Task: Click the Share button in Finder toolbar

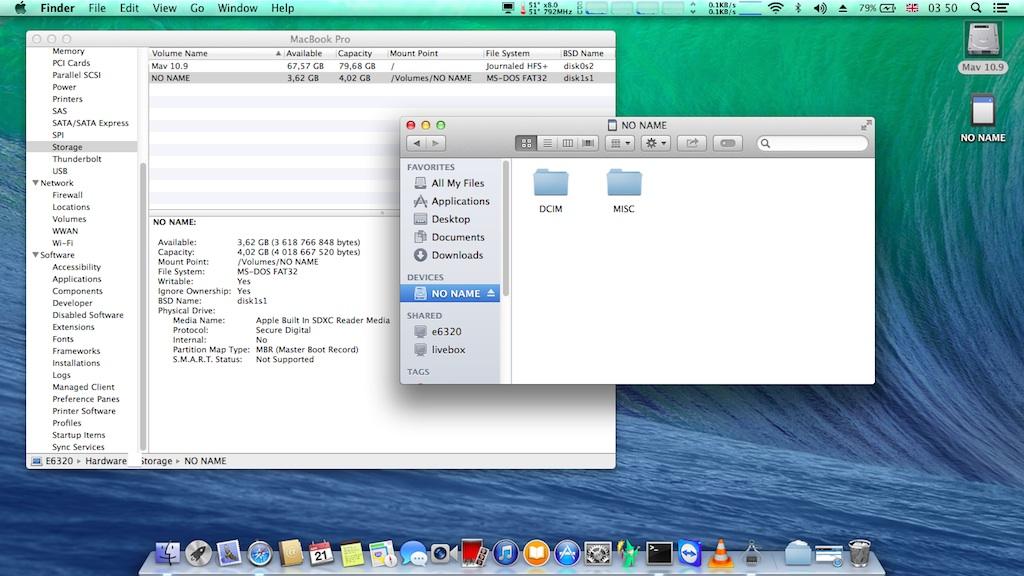Action: click(x=689, y=143)
